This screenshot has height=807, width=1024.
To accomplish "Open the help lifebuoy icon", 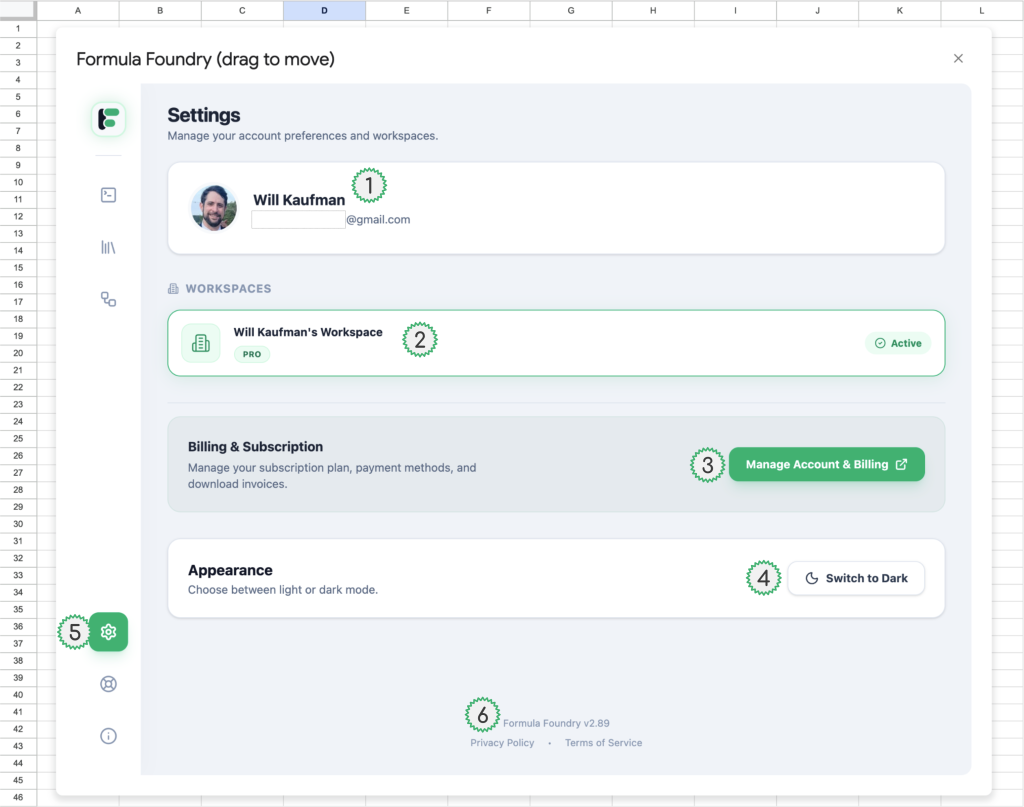I will 108,684.
